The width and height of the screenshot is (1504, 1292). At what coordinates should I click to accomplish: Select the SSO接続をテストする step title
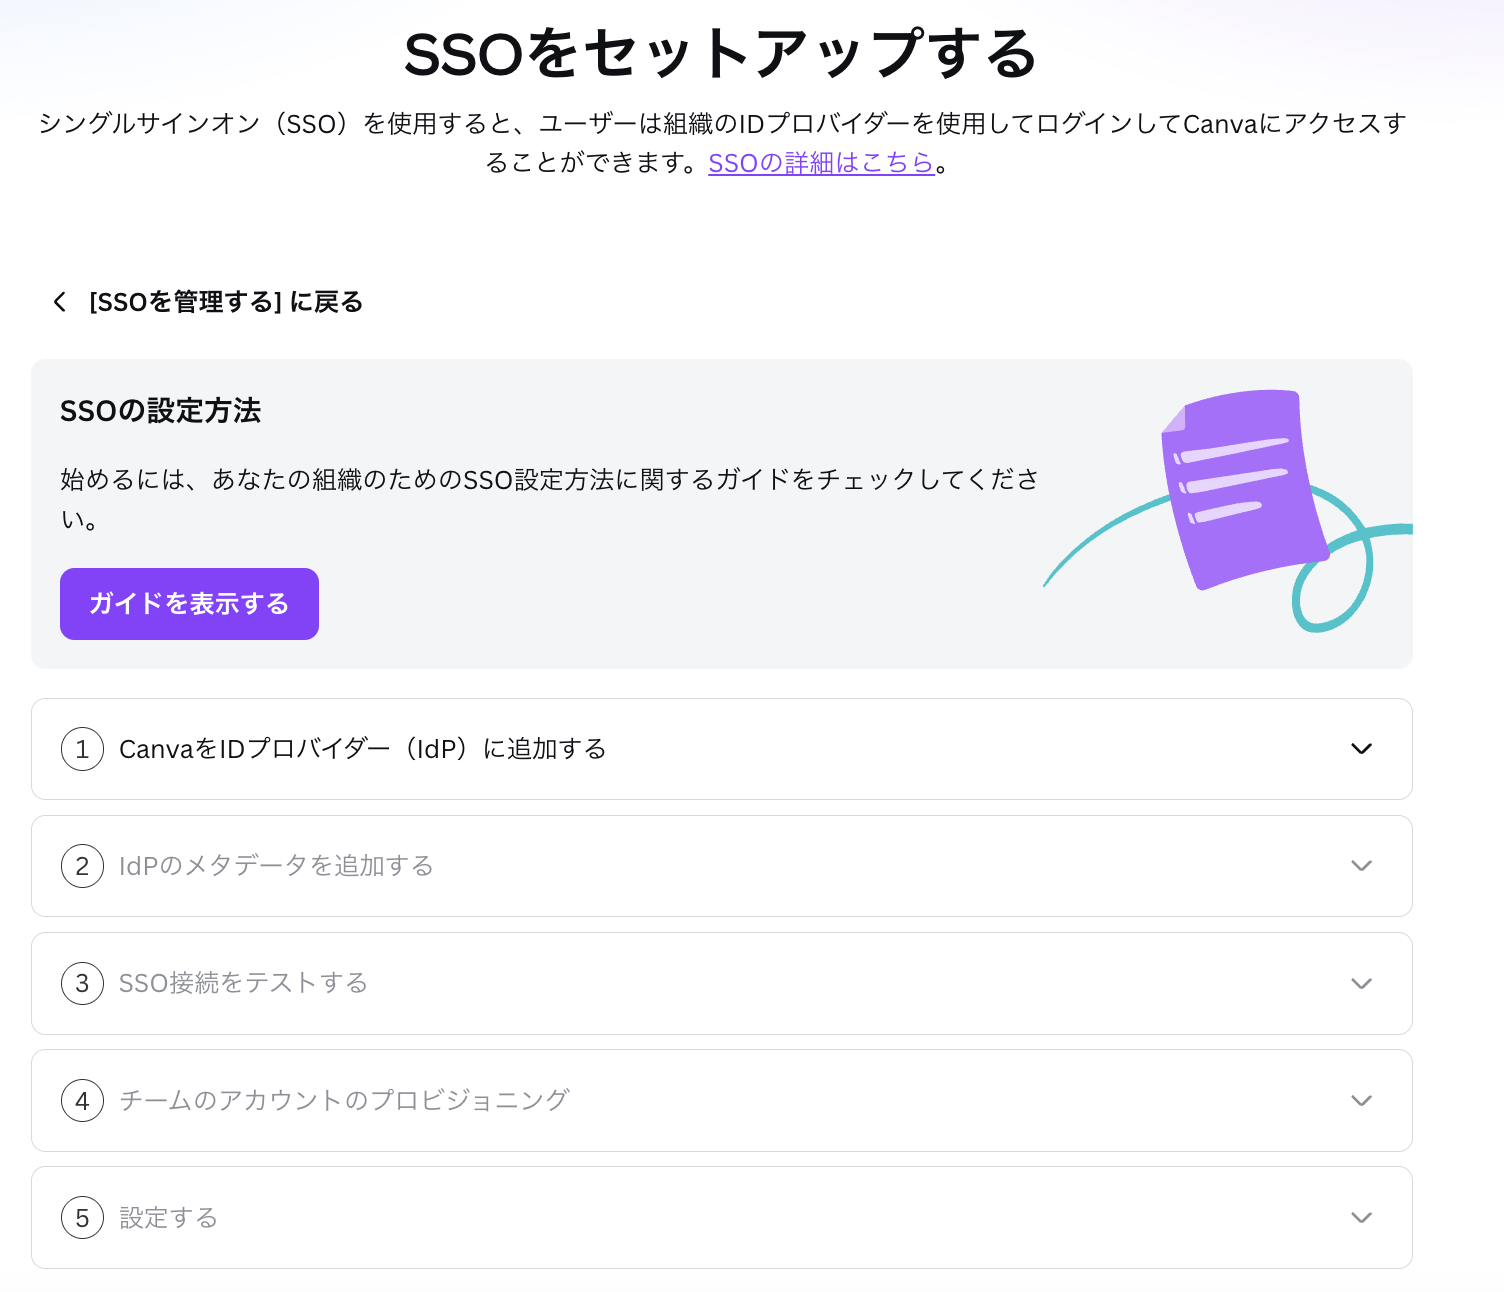tap(243, 983)
